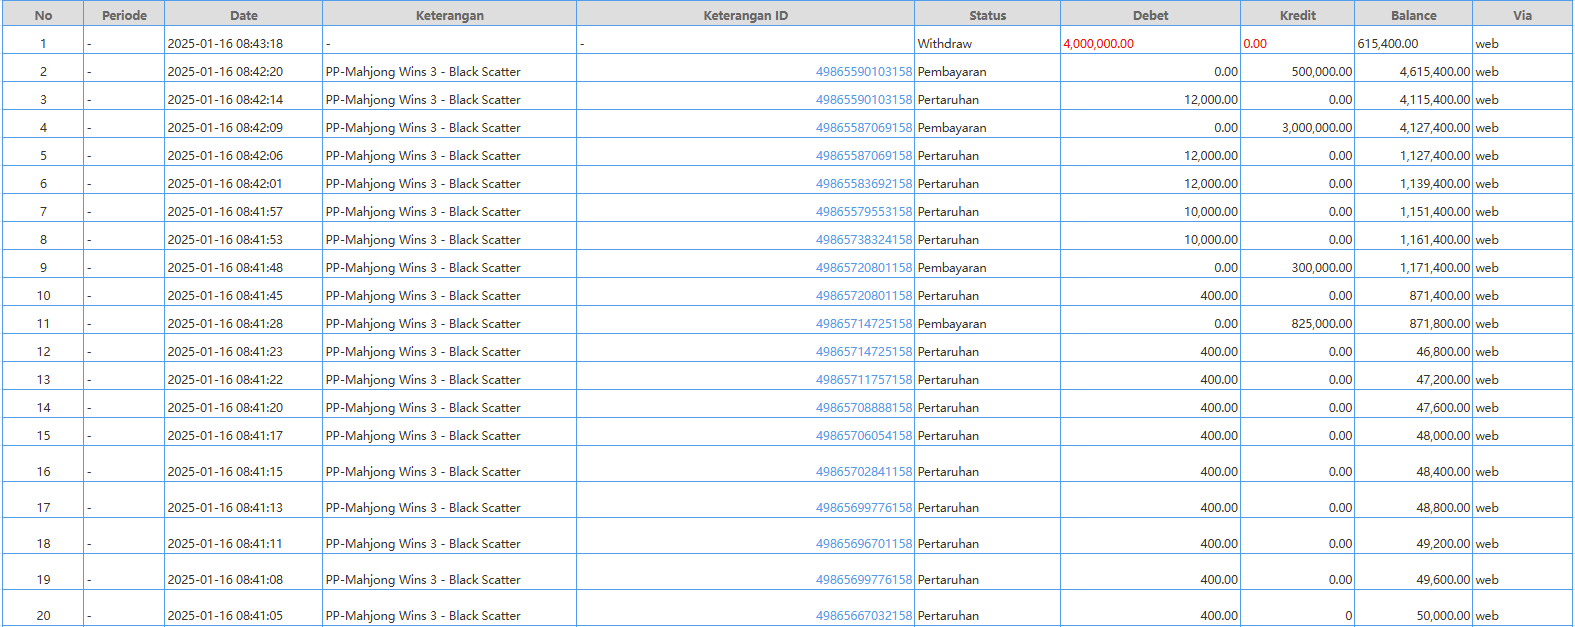This screenshot has width=1575, height=627.
Task: Click the Keterangan ID column header
Action: (745, 15)
